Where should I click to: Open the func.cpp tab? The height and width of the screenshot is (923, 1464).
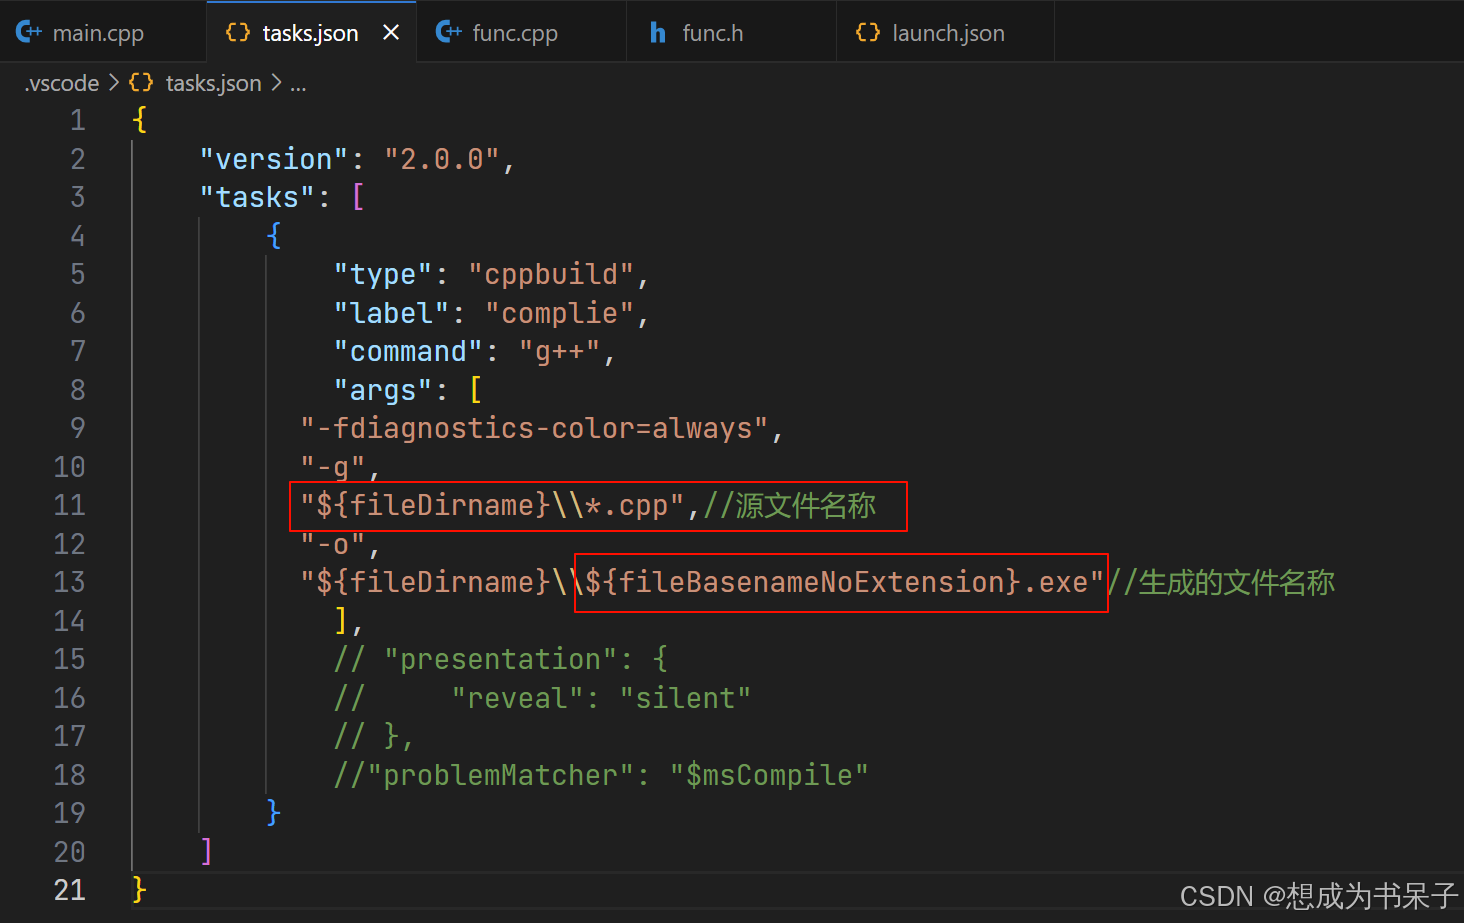(x=517, y=31)
